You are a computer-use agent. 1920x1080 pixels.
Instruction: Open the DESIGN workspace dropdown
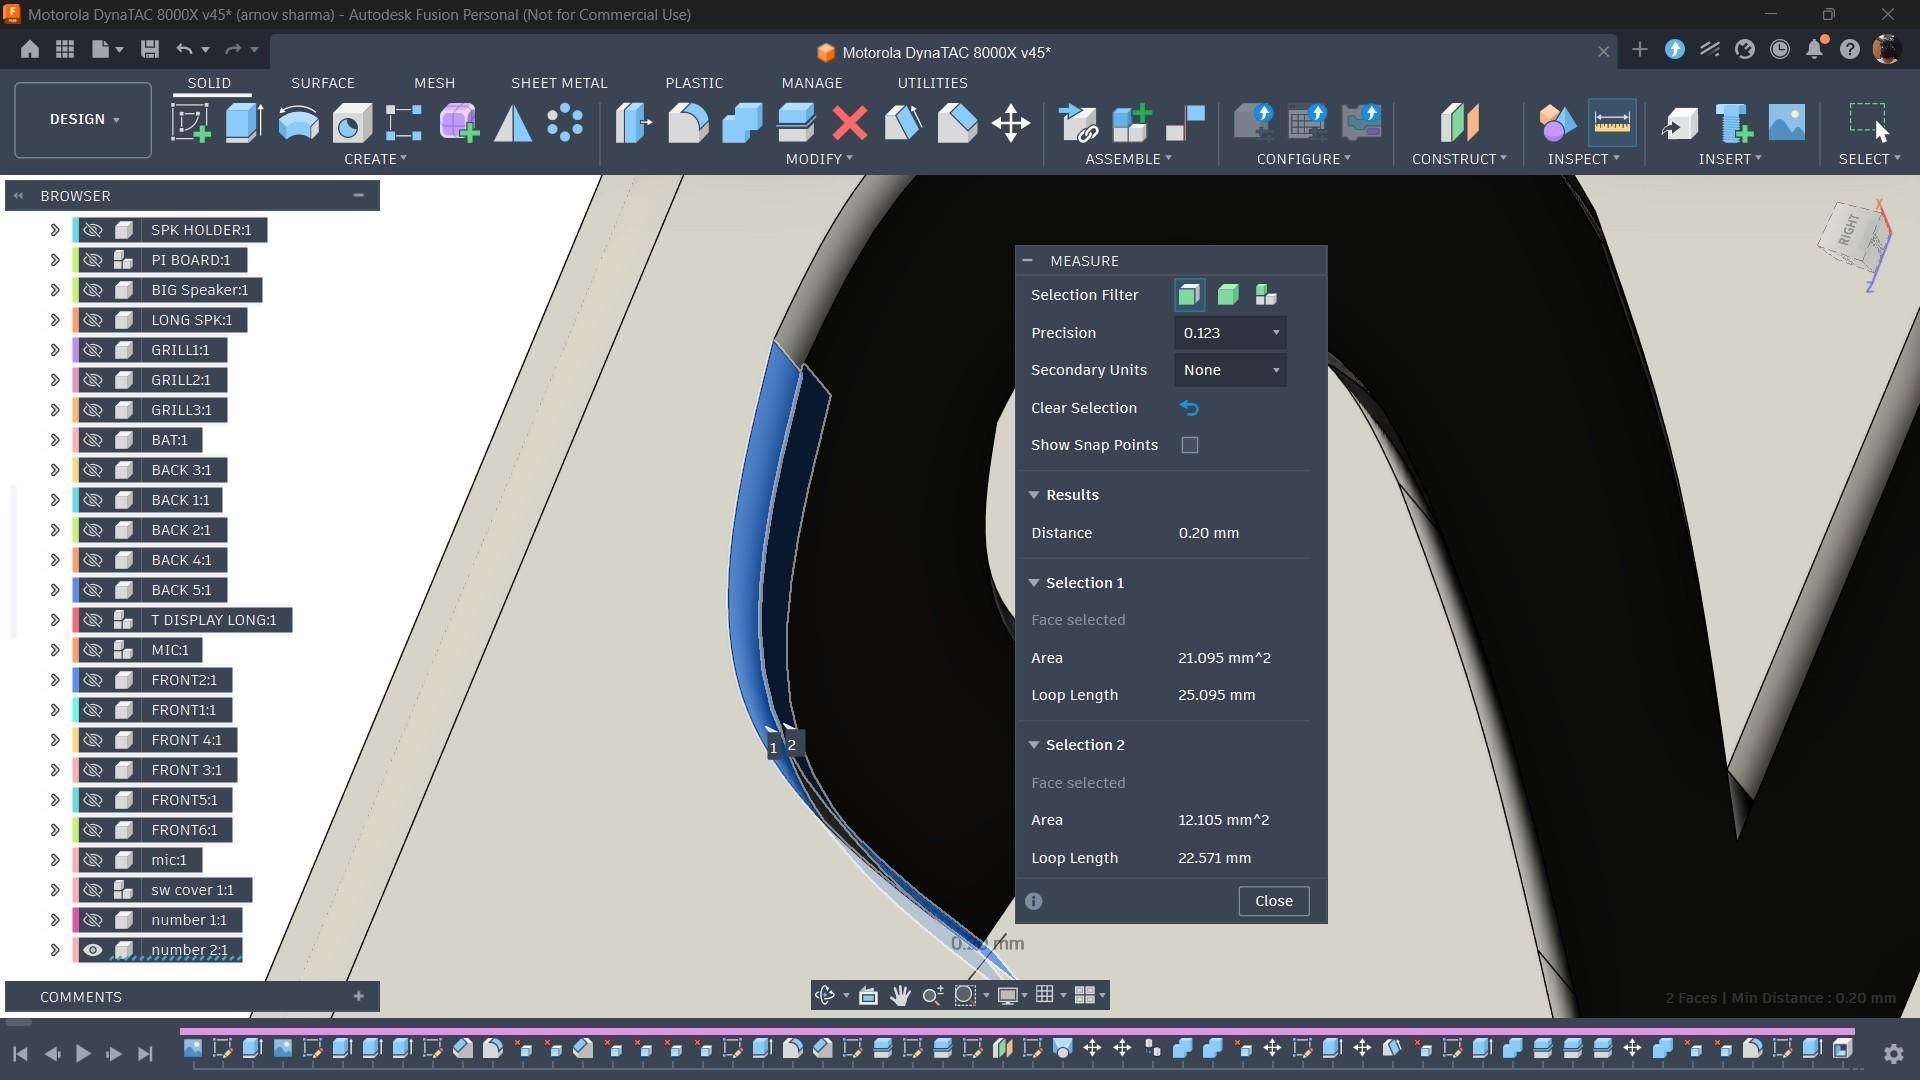point(83,119)
